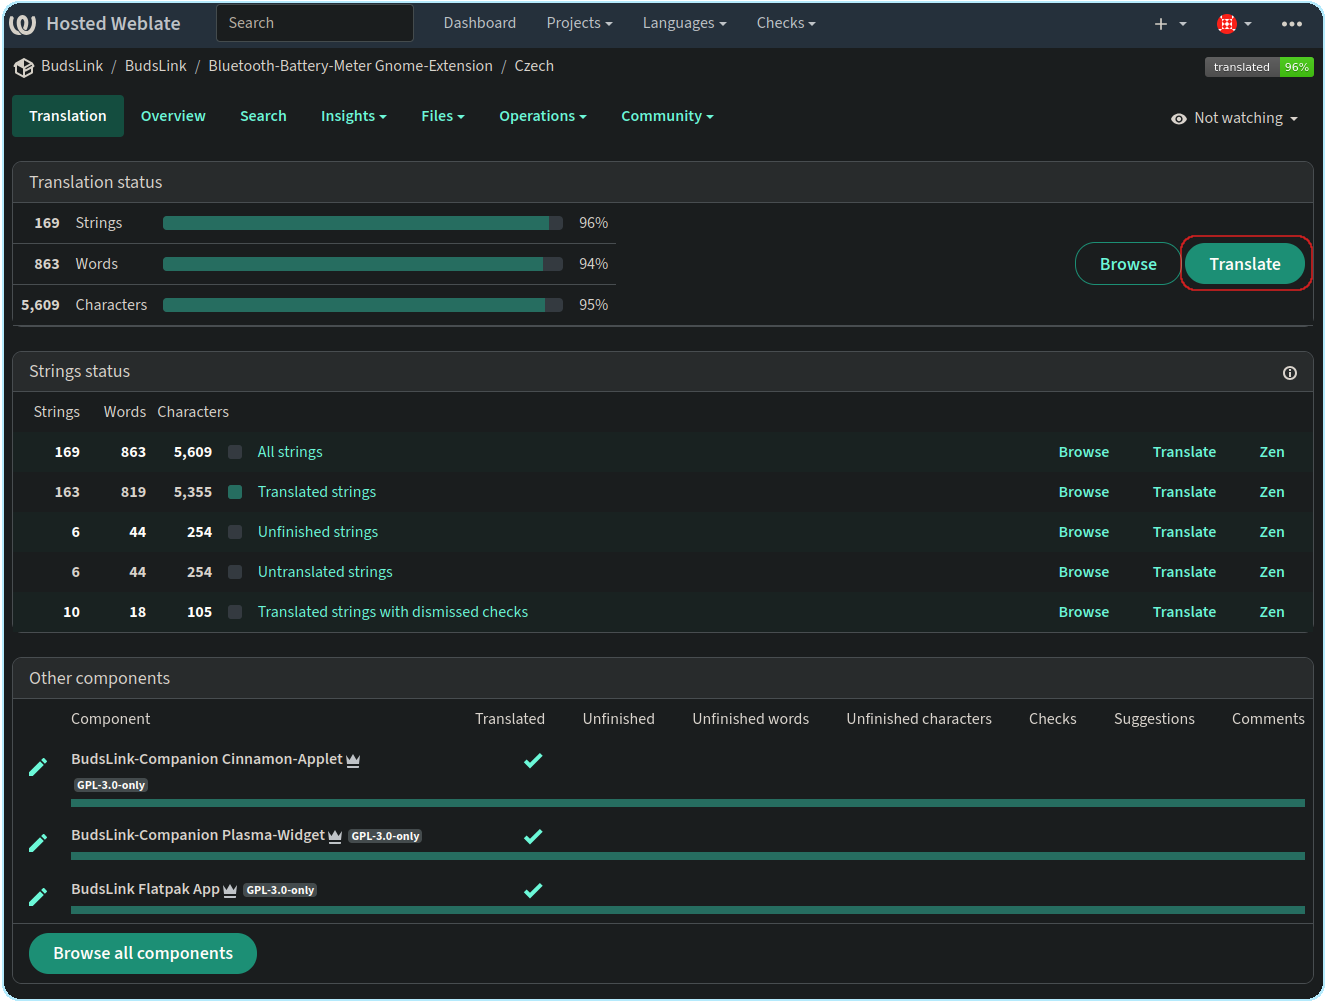Open the Search tab
This screenshot has height=1005, width=1327.
263,116
